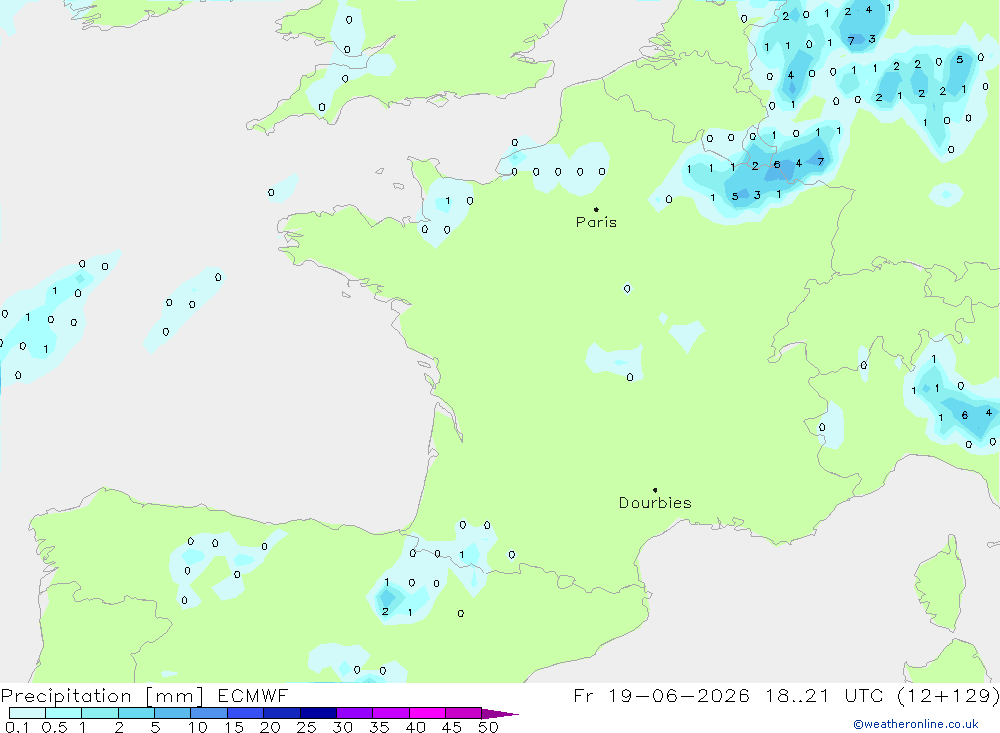Click the 'ECMWF' model label
Image resolution: width=1000 pixels, height=733 pixels.
[x=253, y=696]
